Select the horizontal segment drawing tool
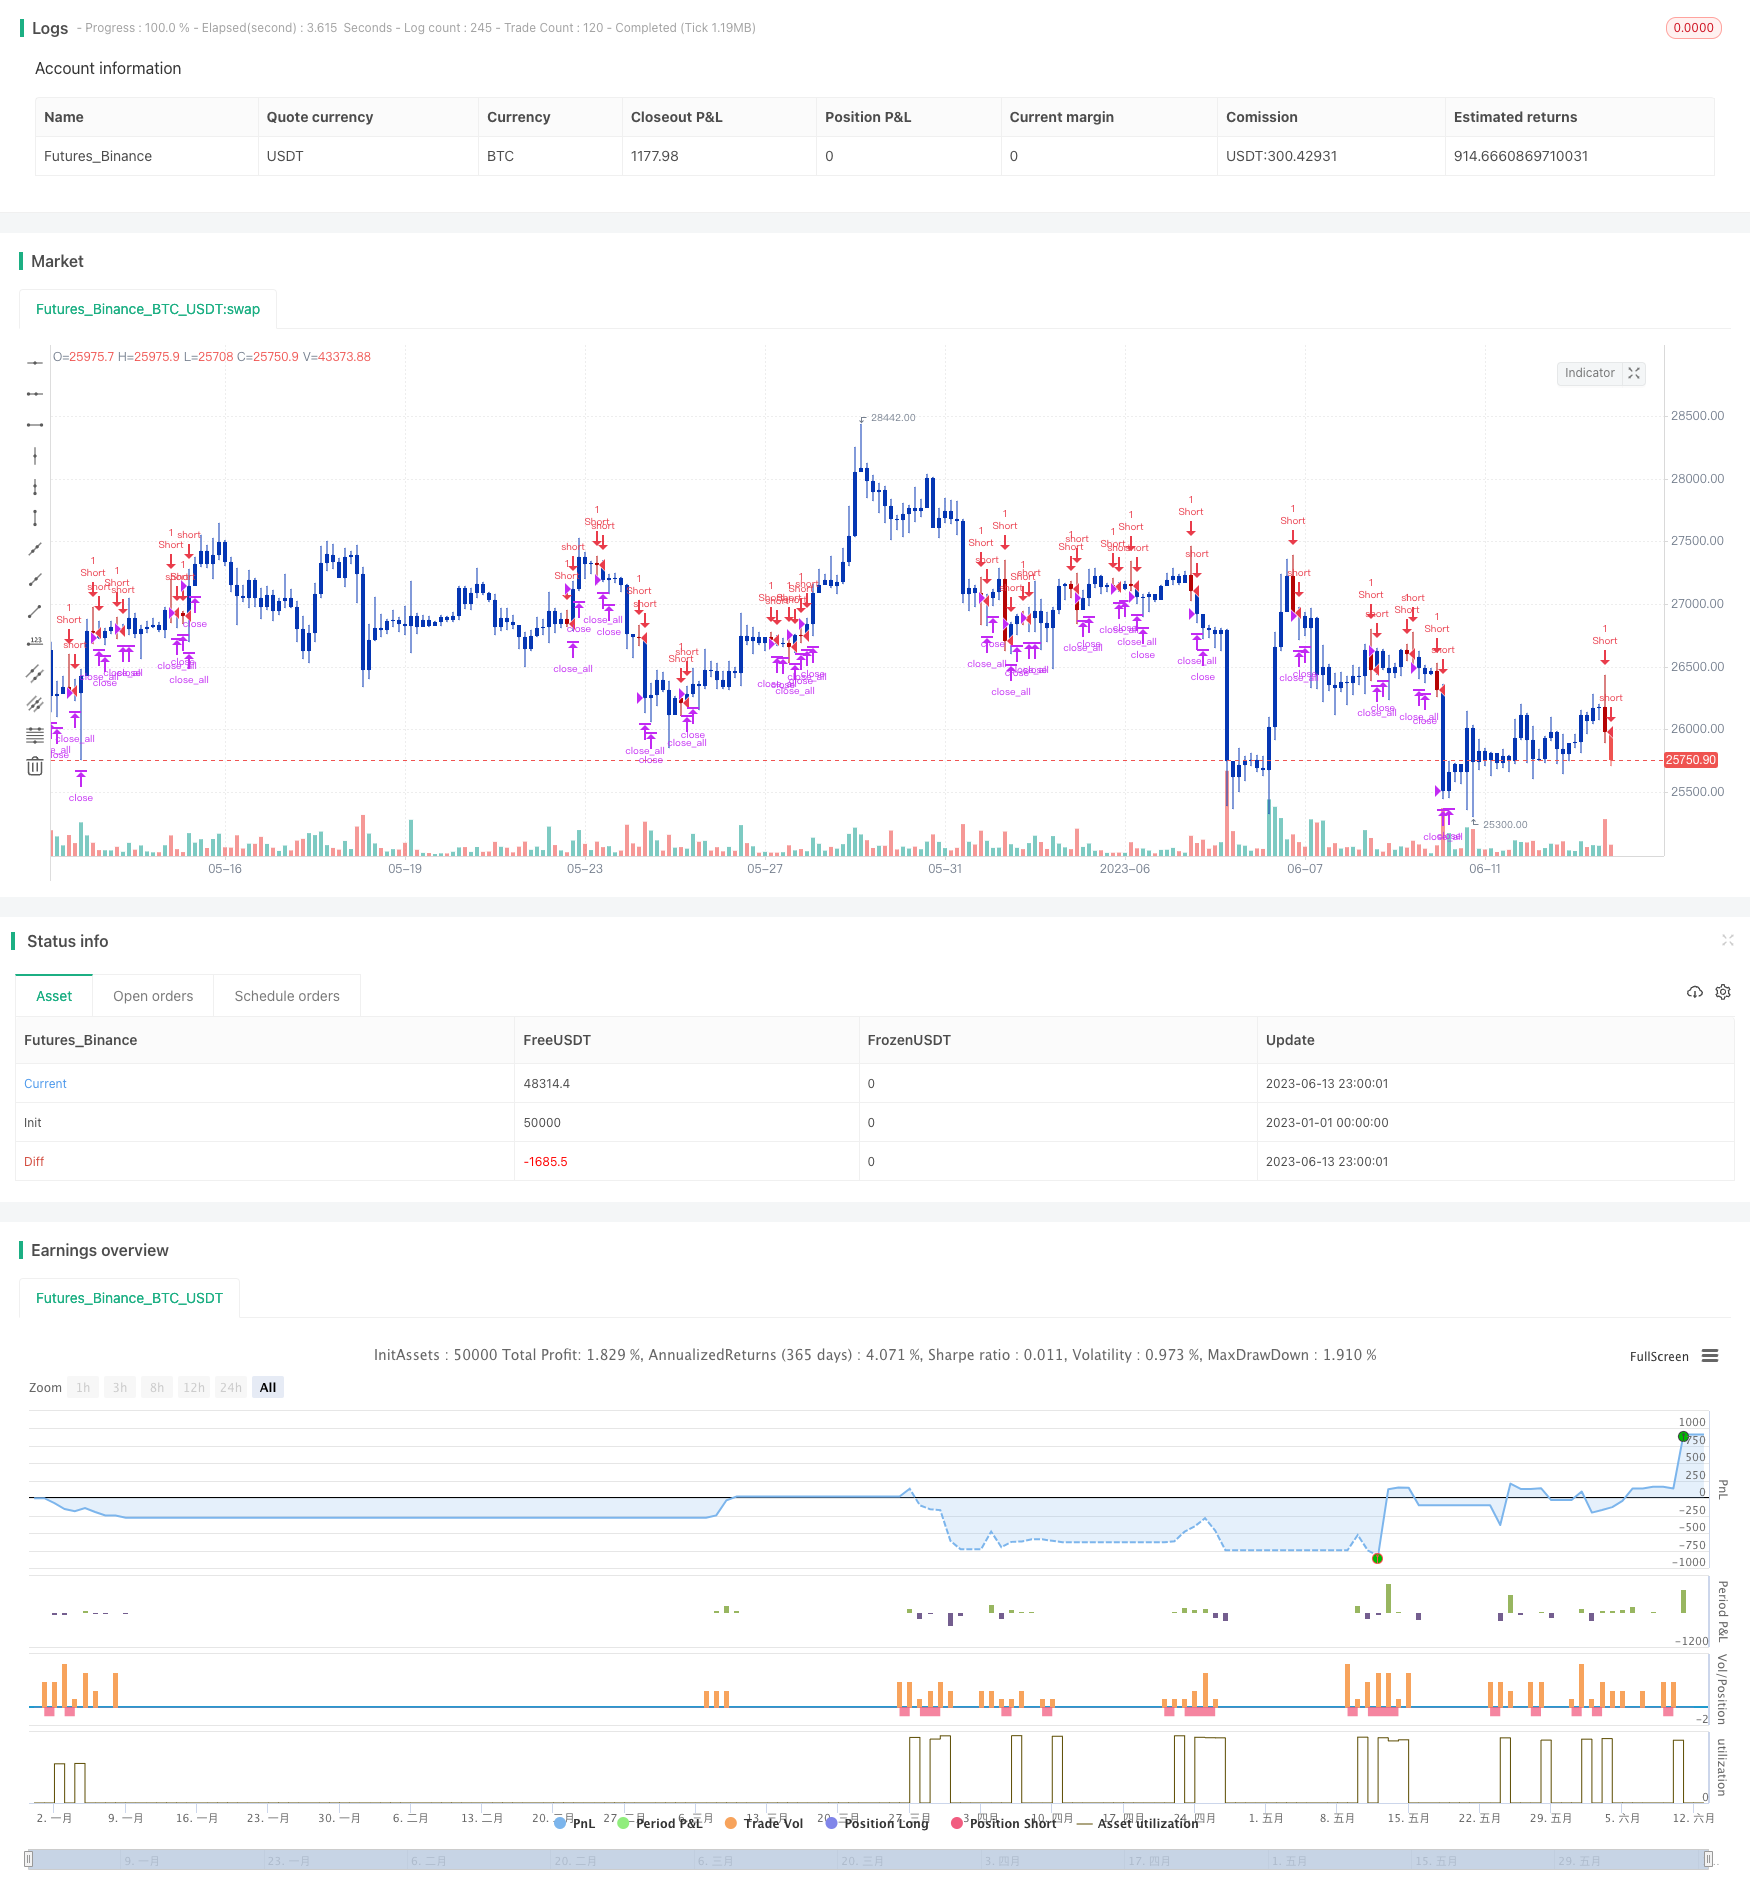The height and width of the screenshot is (1899, 1750). tap(35, 425)
